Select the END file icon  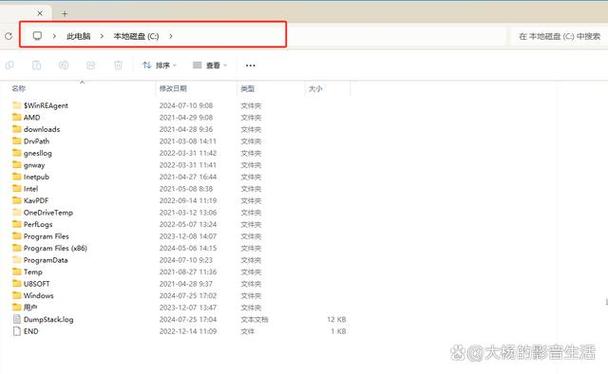[17, 331]
